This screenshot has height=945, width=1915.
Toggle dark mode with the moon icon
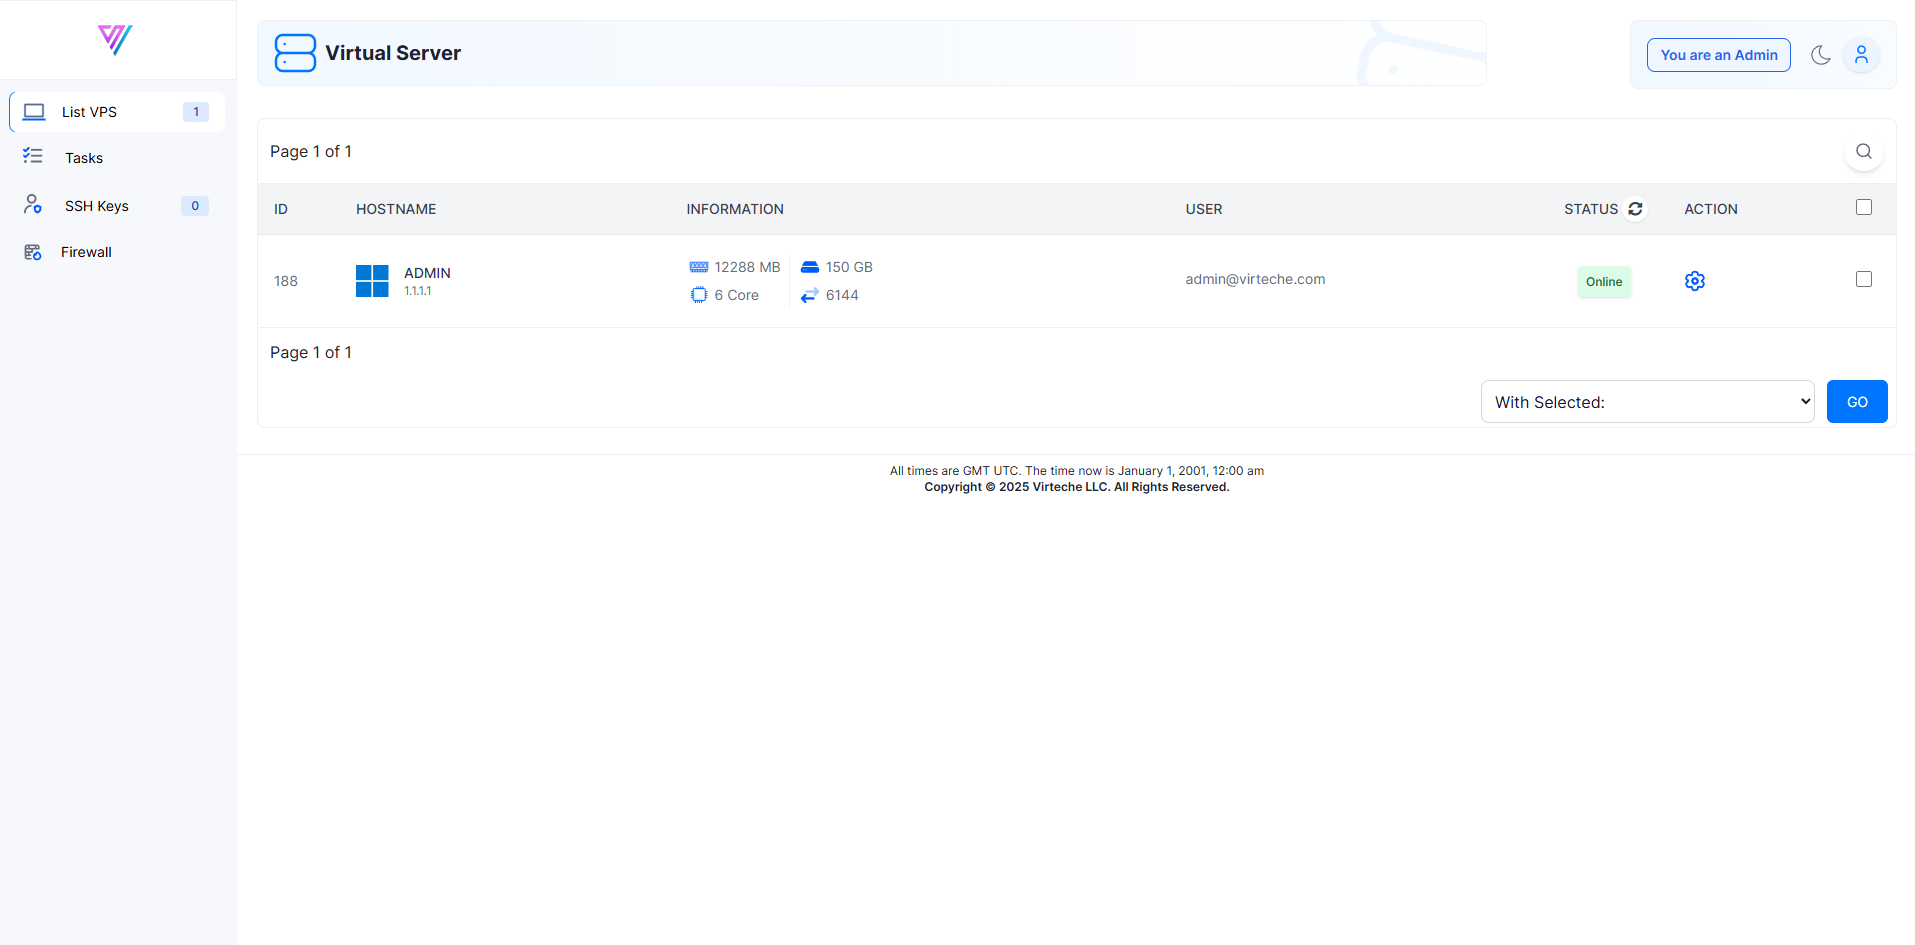click(1820, 55)
